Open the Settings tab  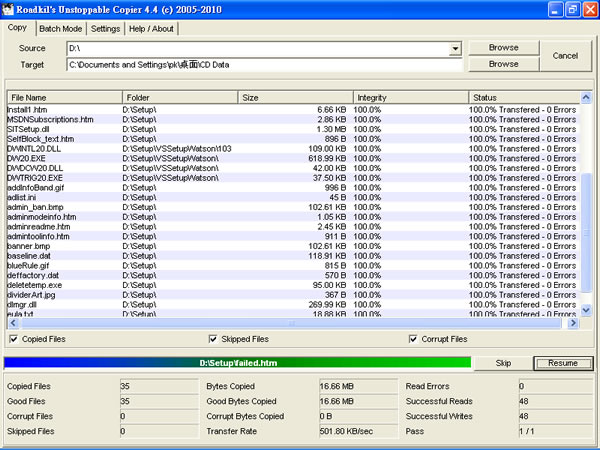105,28
